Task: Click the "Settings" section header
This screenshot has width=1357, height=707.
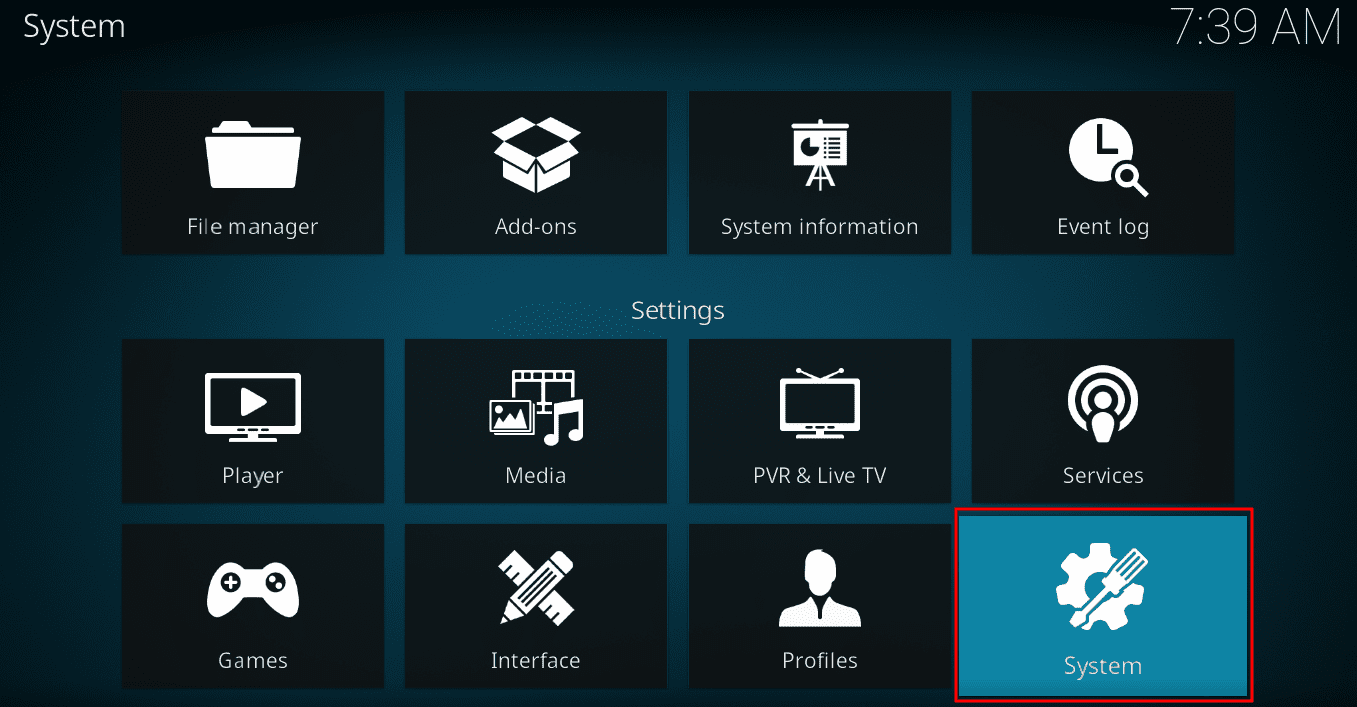Action: [677, 310]
